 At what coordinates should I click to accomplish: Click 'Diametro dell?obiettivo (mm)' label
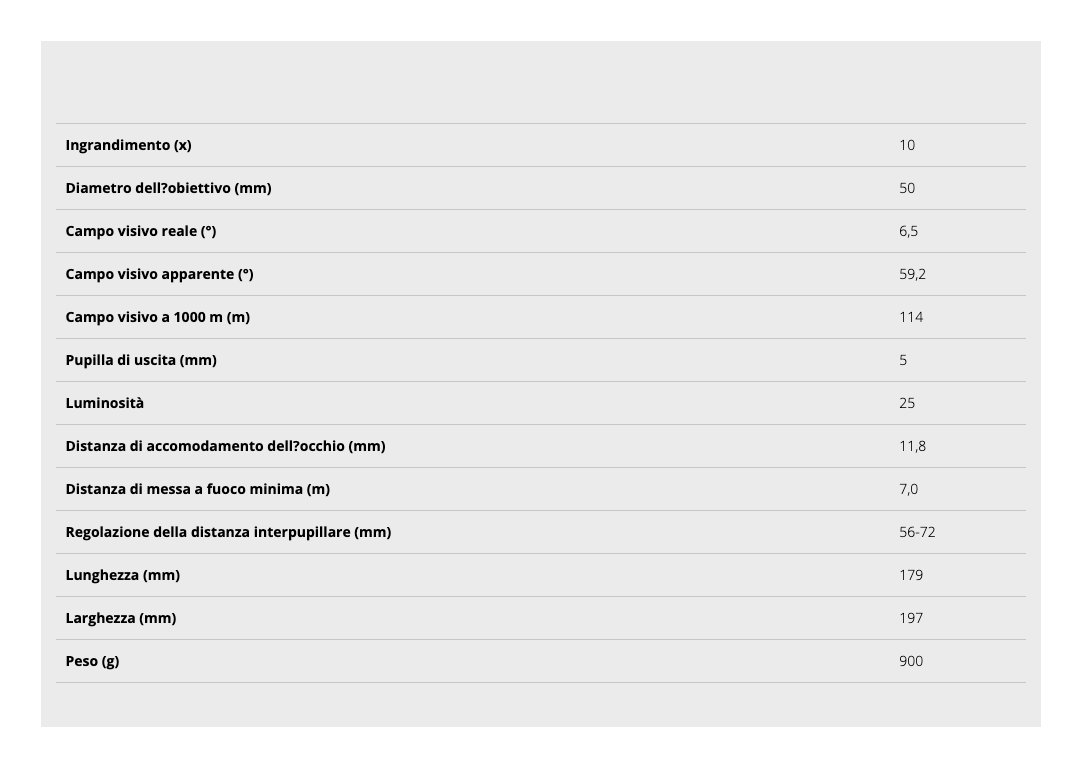click(x=168, y=188)
